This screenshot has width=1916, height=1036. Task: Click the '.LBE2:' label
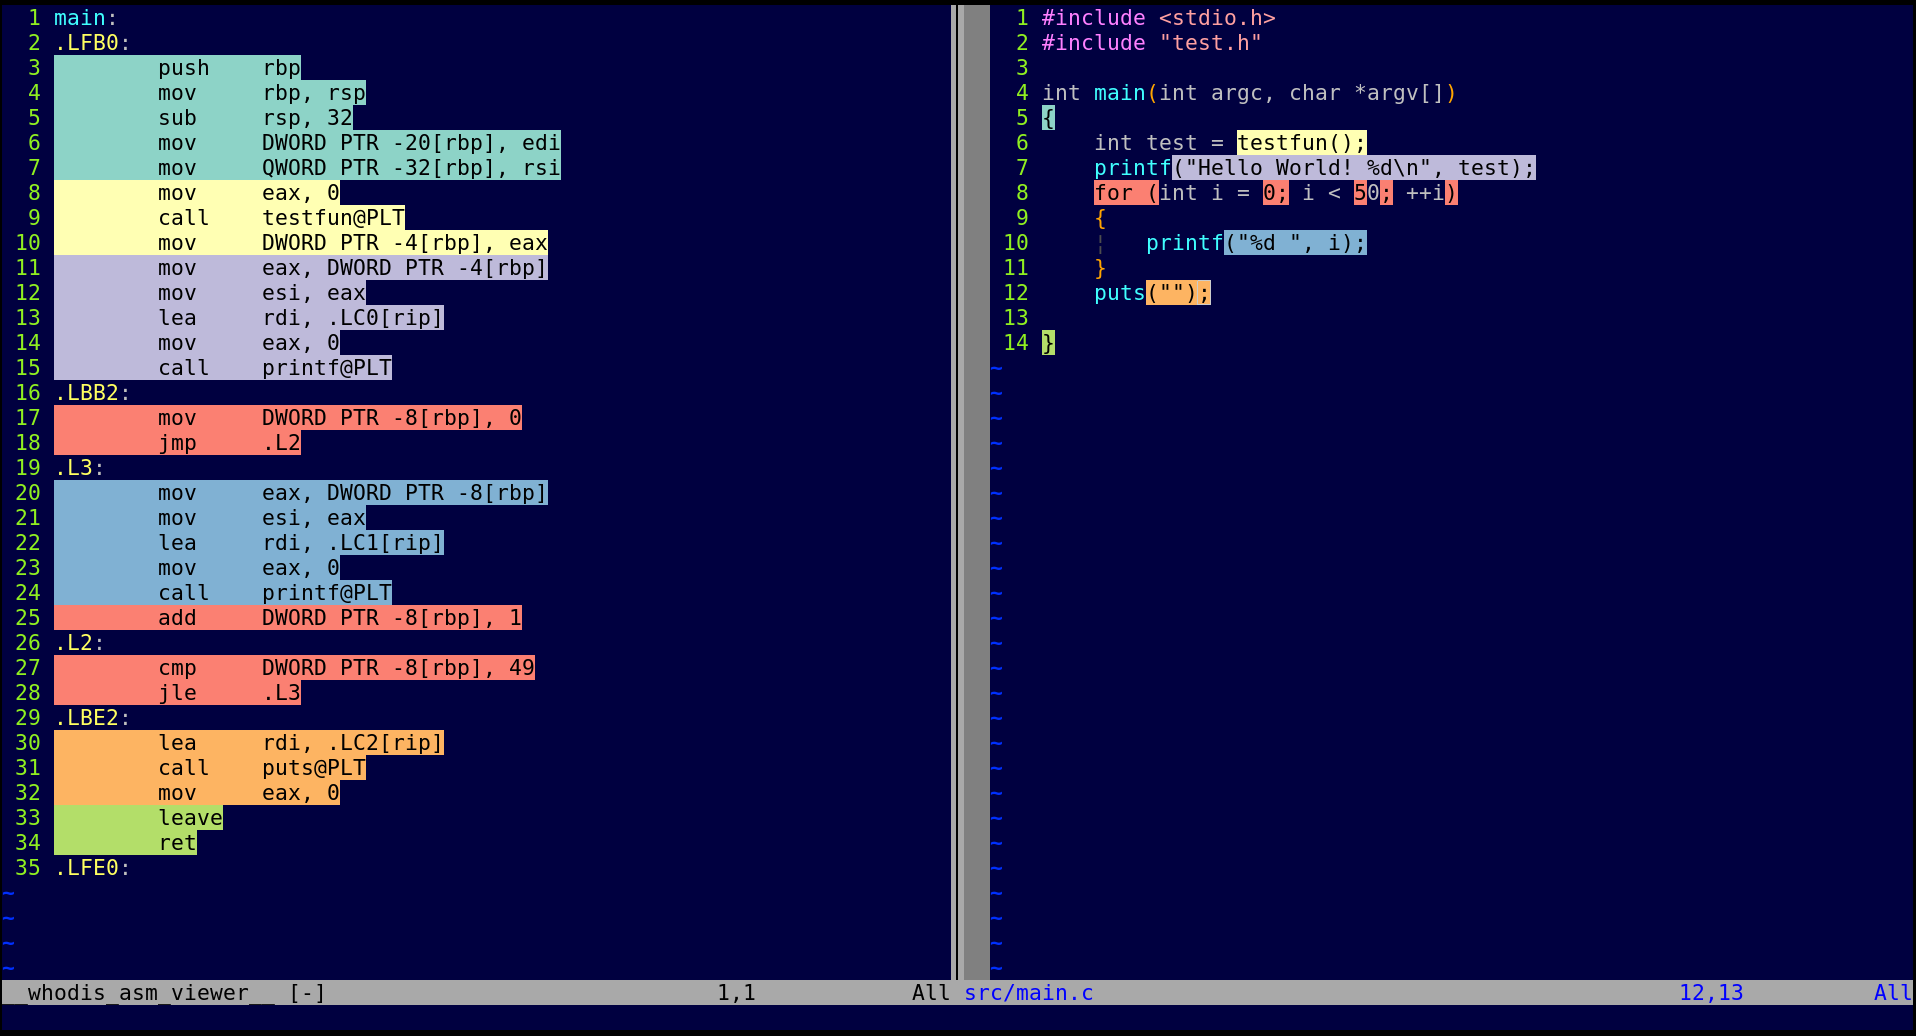92,718
